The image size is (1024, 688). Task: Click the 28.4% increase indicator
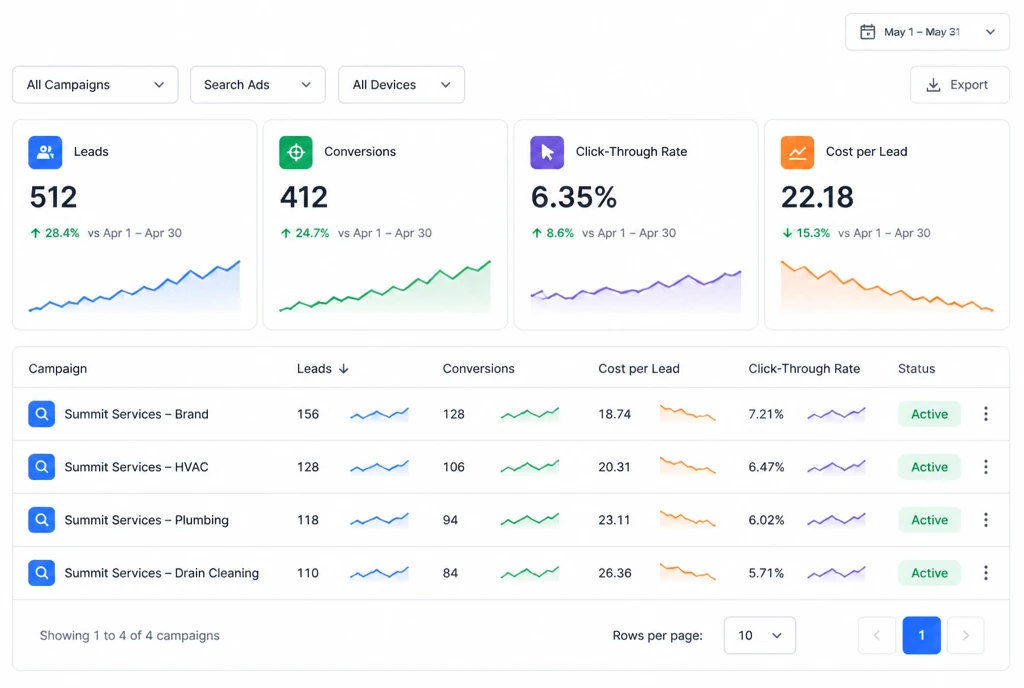click(55, 233)
